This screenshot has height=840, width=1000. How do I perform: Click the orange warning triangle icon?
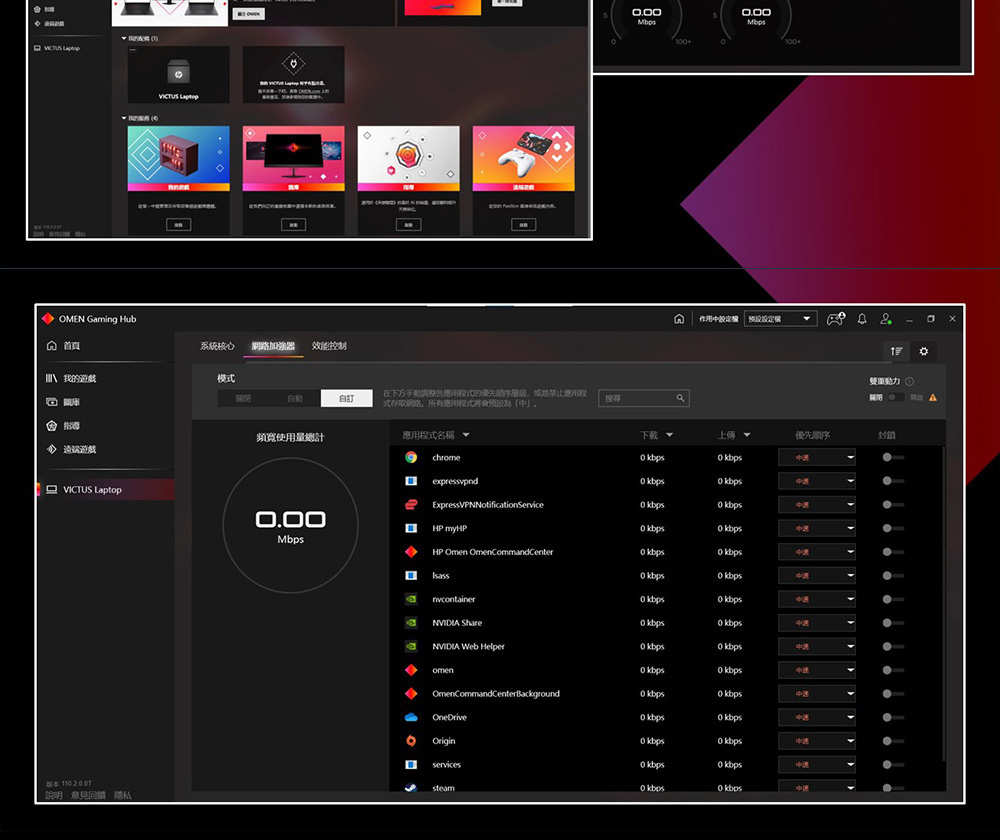pos(933,397)
